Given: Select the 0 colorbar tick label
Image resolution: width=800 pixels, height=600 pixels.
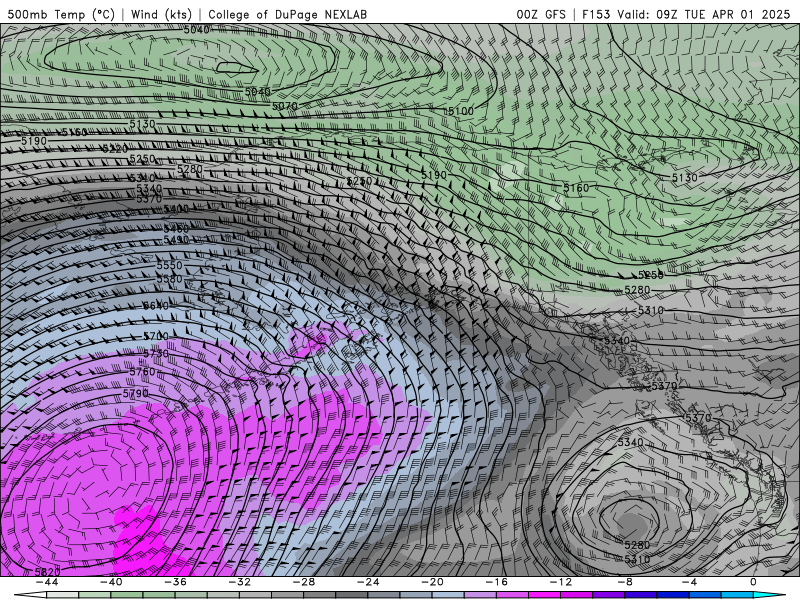Looking at the screenshot, I should click(x=754, y=582).
